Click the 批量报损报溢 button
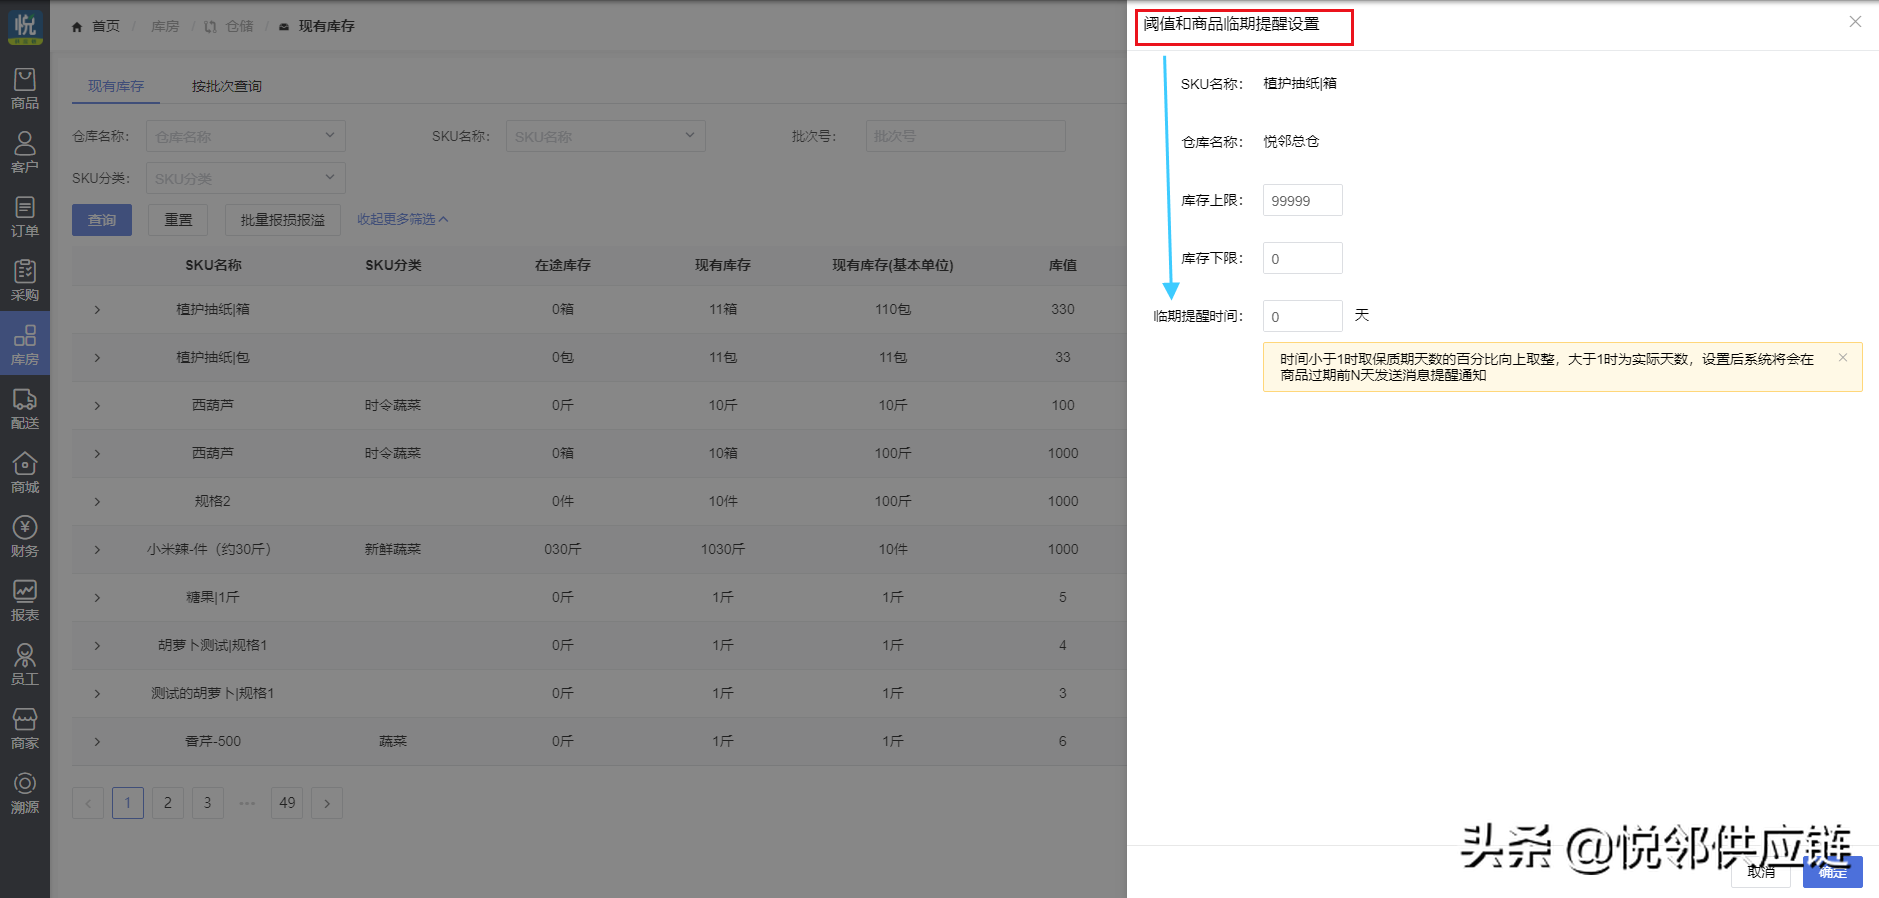 (283, 220)
